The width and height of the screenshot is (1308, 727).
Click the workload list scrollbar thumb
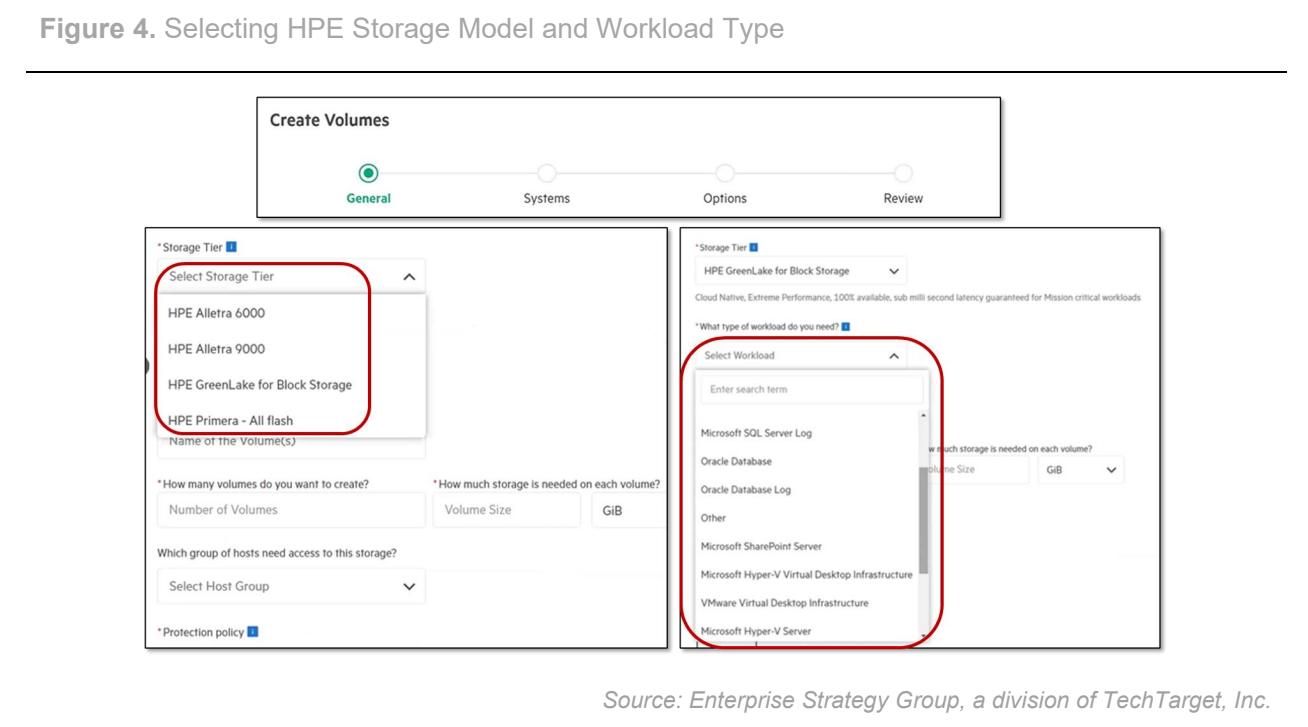point(923,520)
